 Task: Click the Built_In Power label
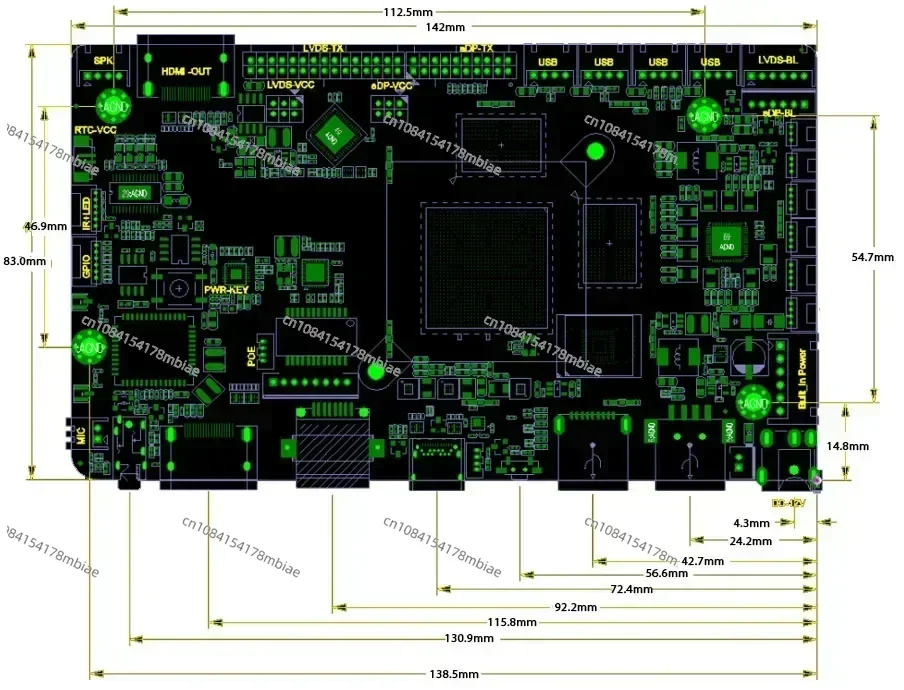click(x=802, y=379)
